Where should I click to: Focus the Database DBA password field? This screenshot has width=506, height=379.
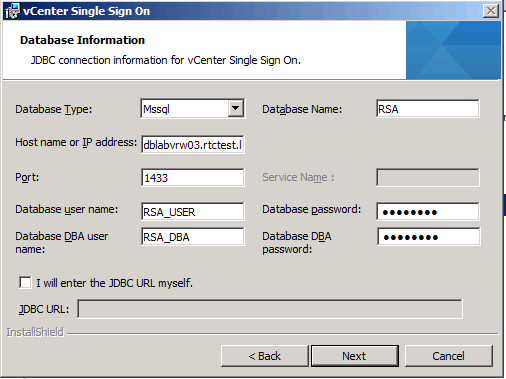pos(429,237)
